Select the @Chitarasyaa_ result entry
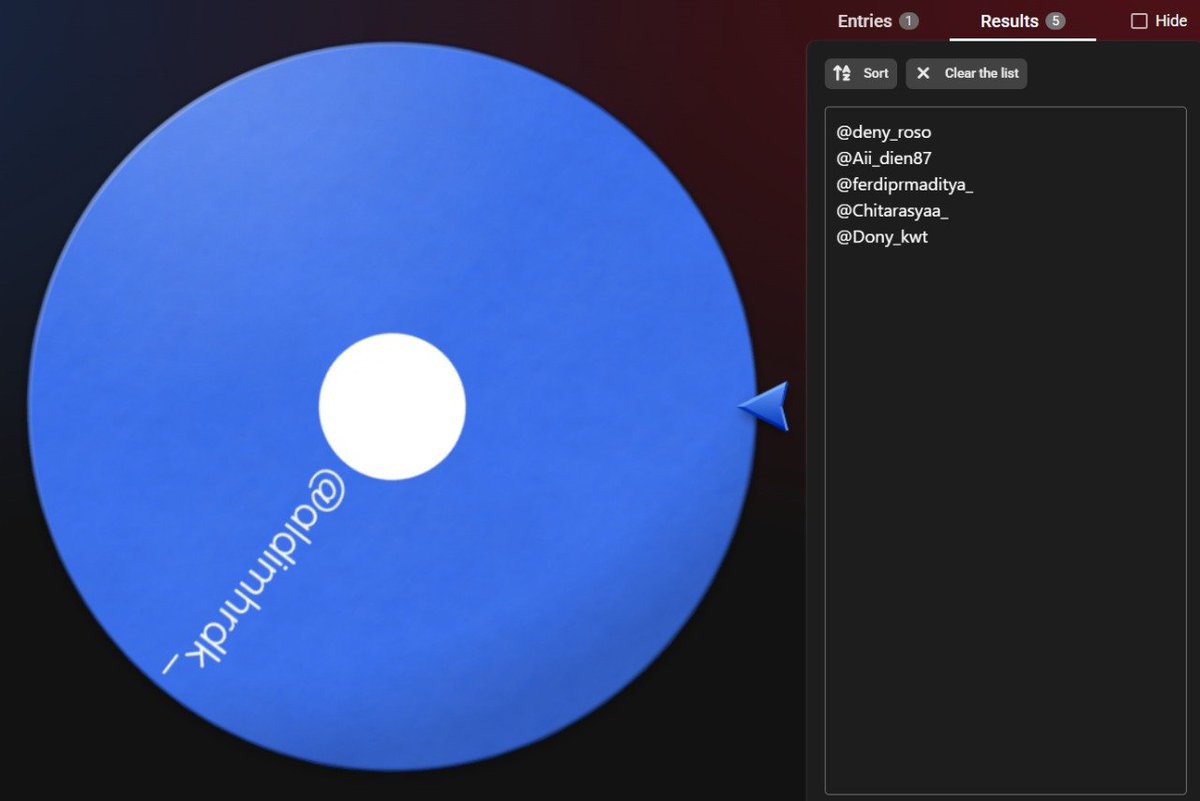The width and height of the screenshot is (1200, 801). [892, 211]
